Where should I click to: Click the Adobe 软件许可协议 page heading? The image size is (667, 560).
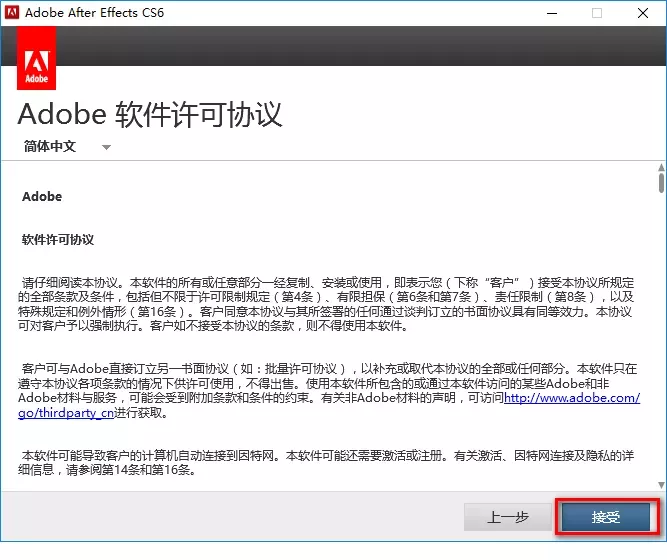[x=150, y=113]
